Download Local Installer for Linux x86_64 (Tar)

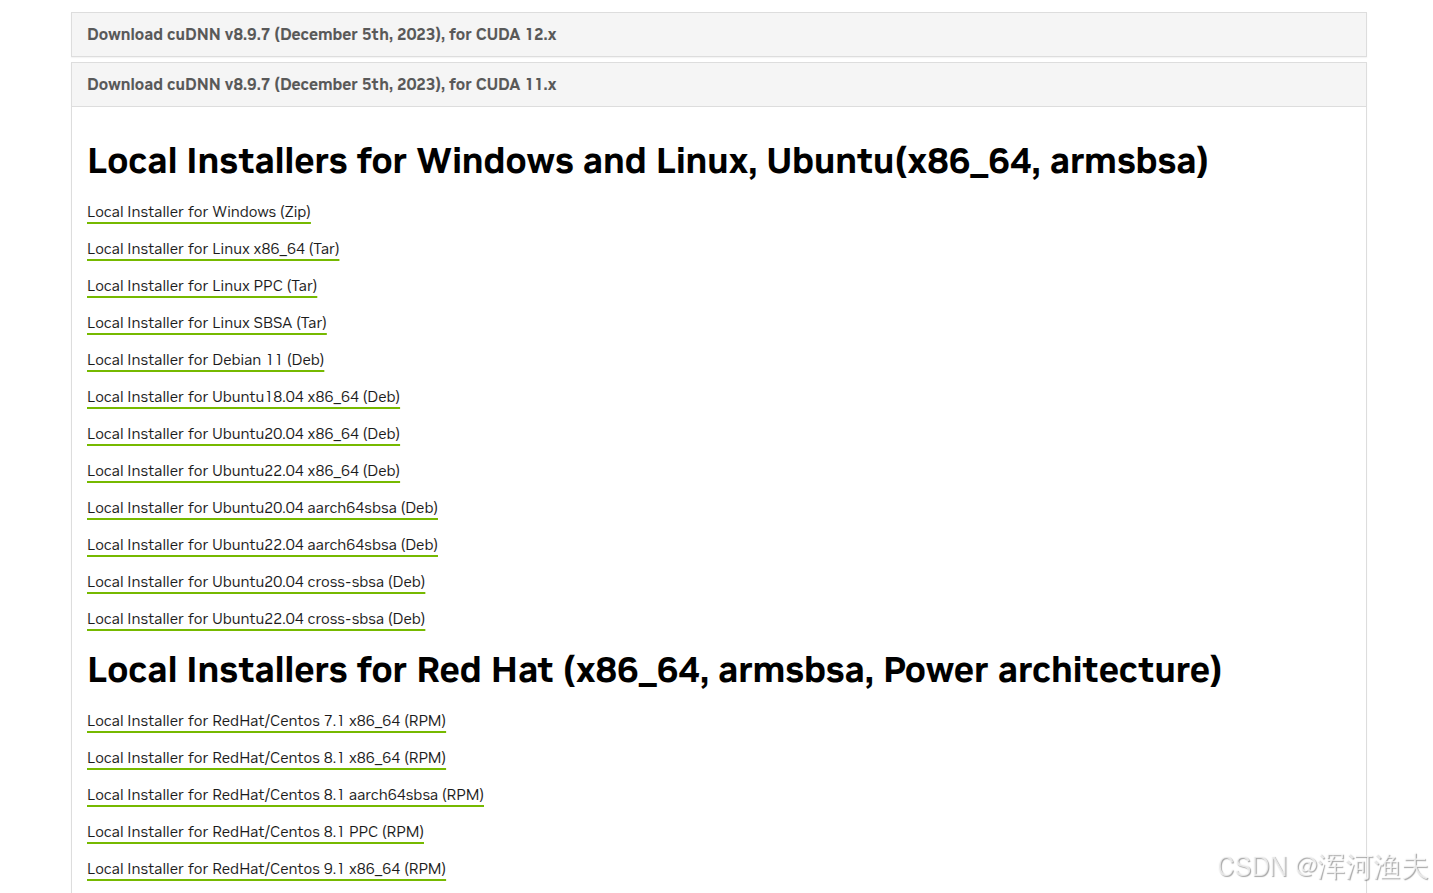coord(213,249)
